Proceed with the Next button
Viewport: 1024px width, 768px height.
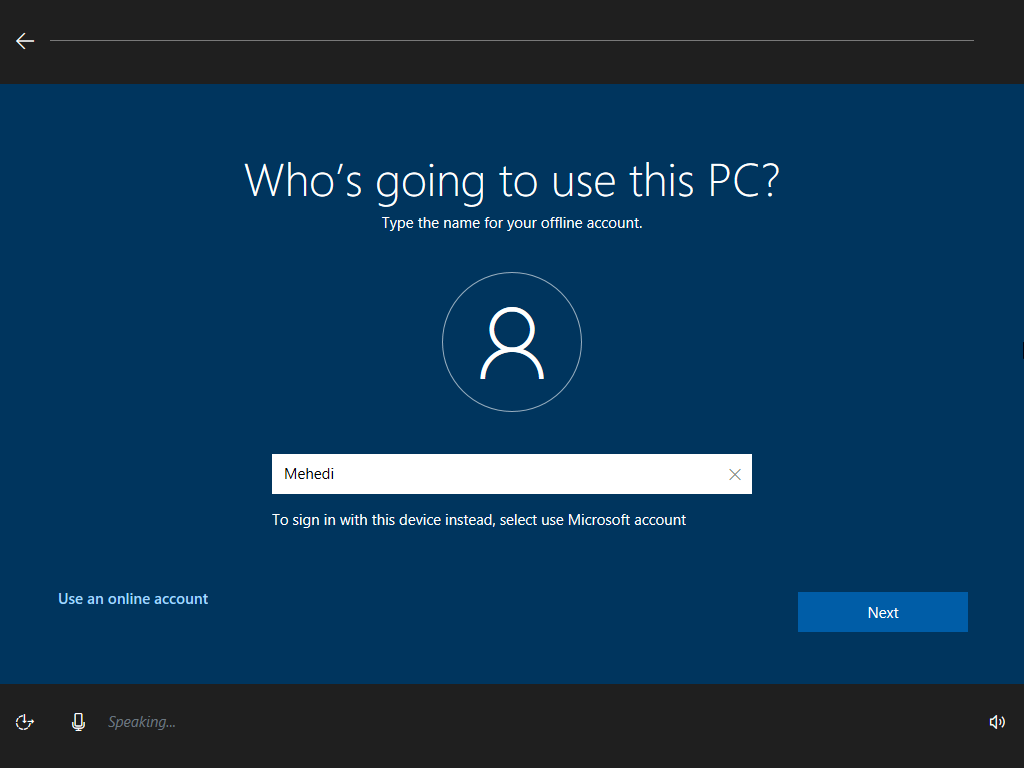882,612
